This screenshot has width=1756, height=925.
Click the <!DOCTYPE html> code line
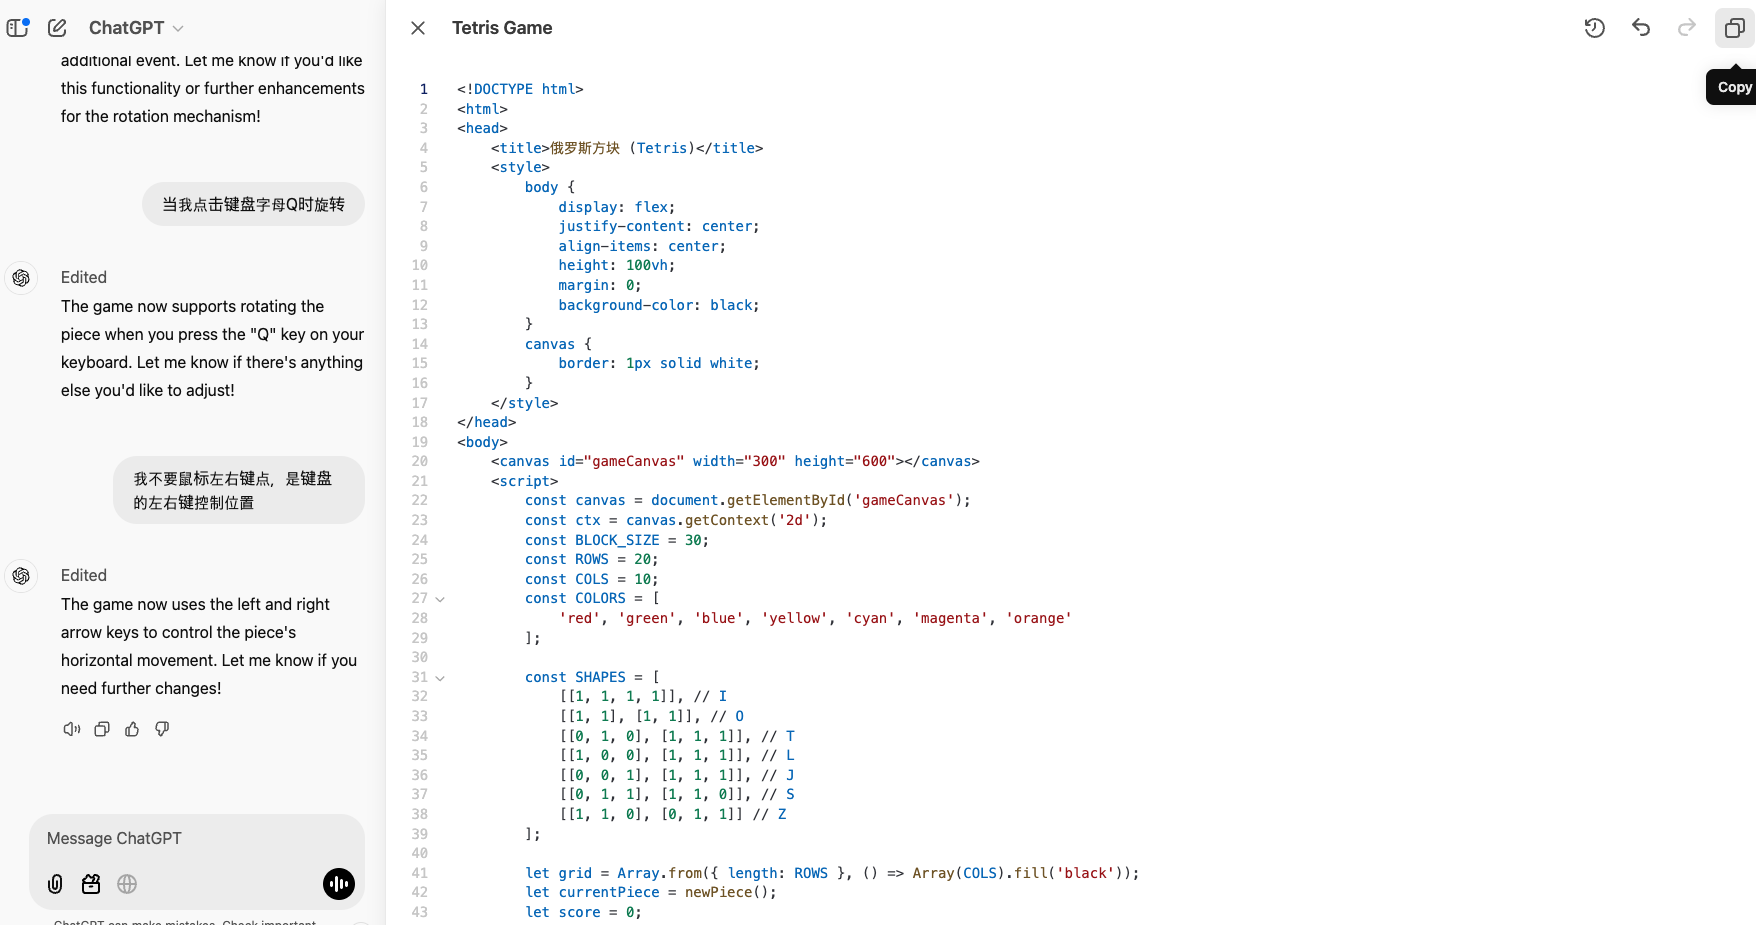coord(520,89)
